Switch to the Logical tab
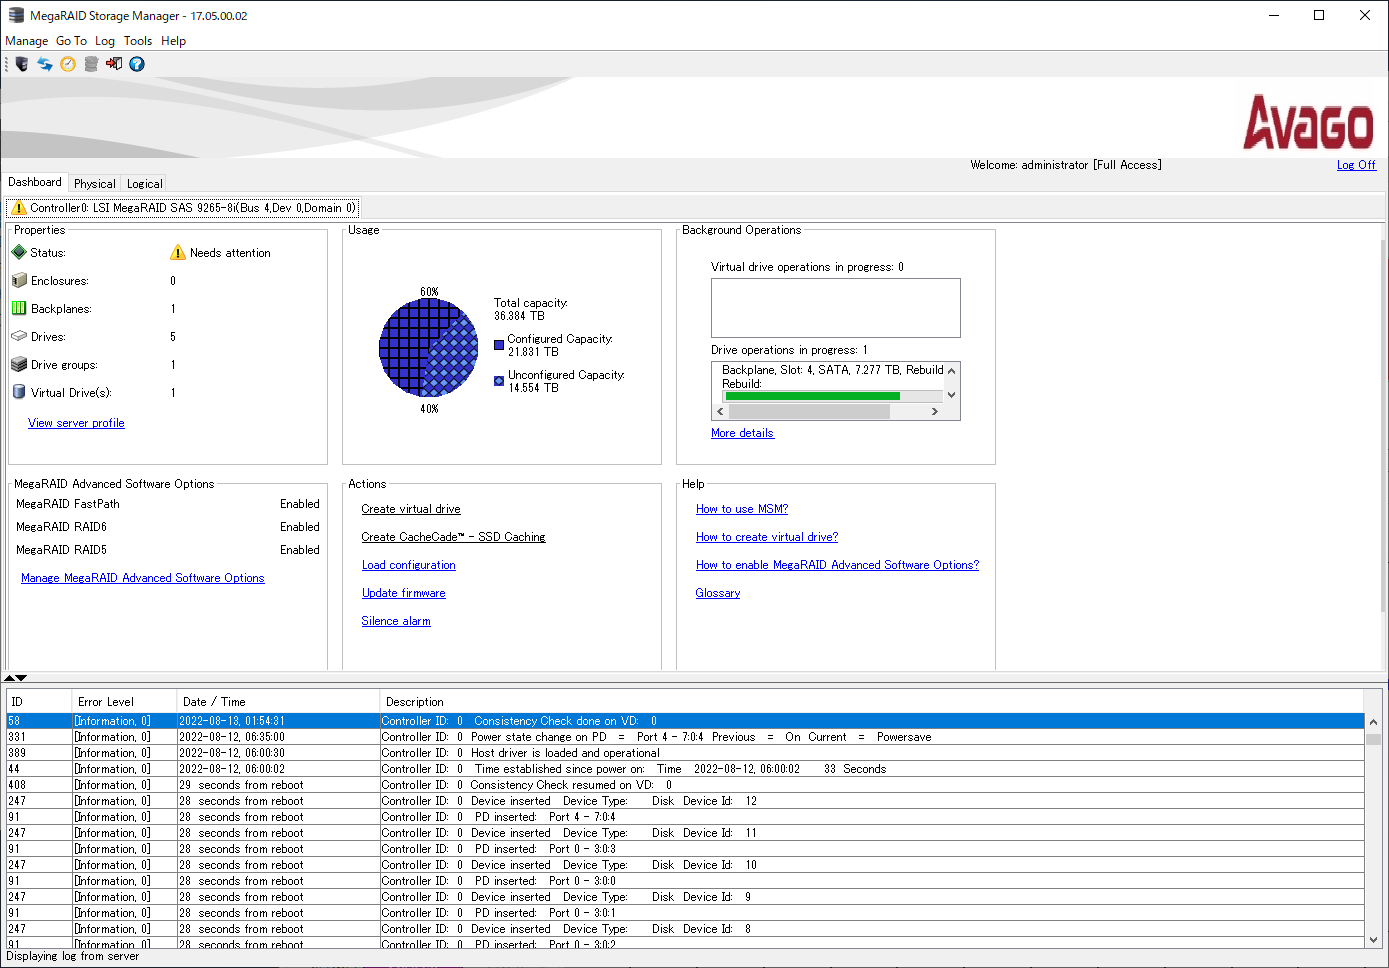This screenshot has height=968, width=1389. tap(145, 184)
